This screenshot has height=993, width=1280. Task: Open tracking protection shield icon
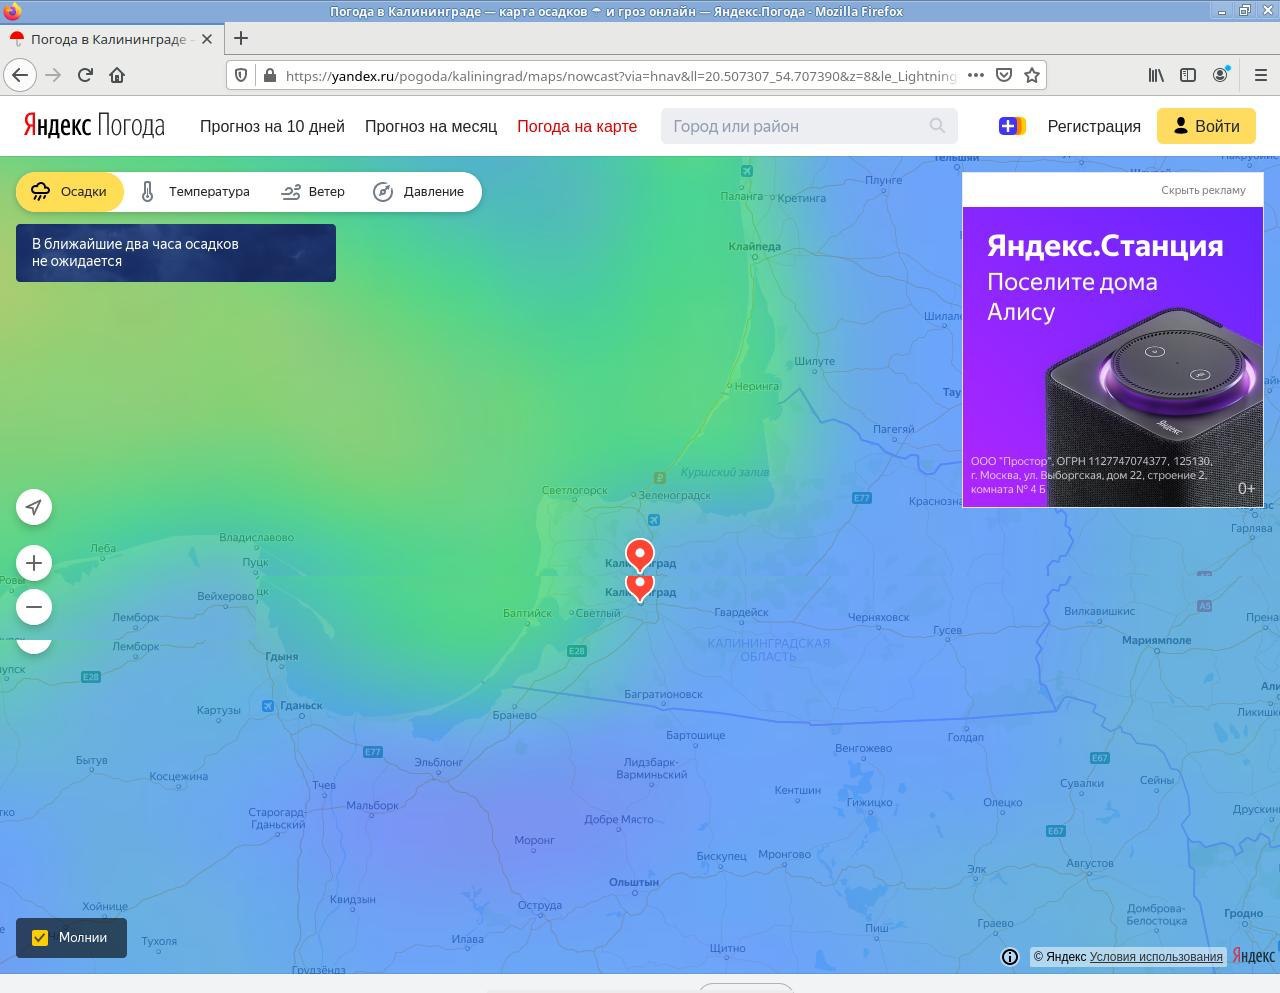coord(241,75)
